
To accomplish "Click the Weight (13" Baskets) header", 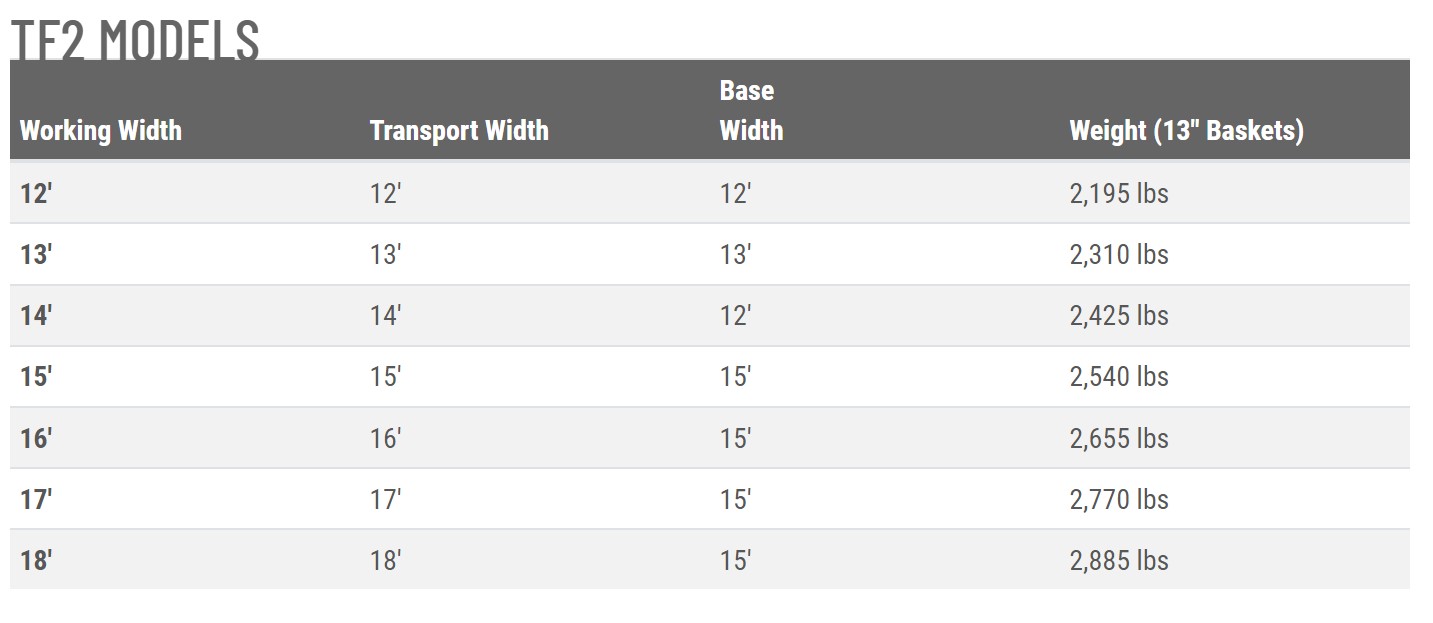I will click(x=1186, y=131).
